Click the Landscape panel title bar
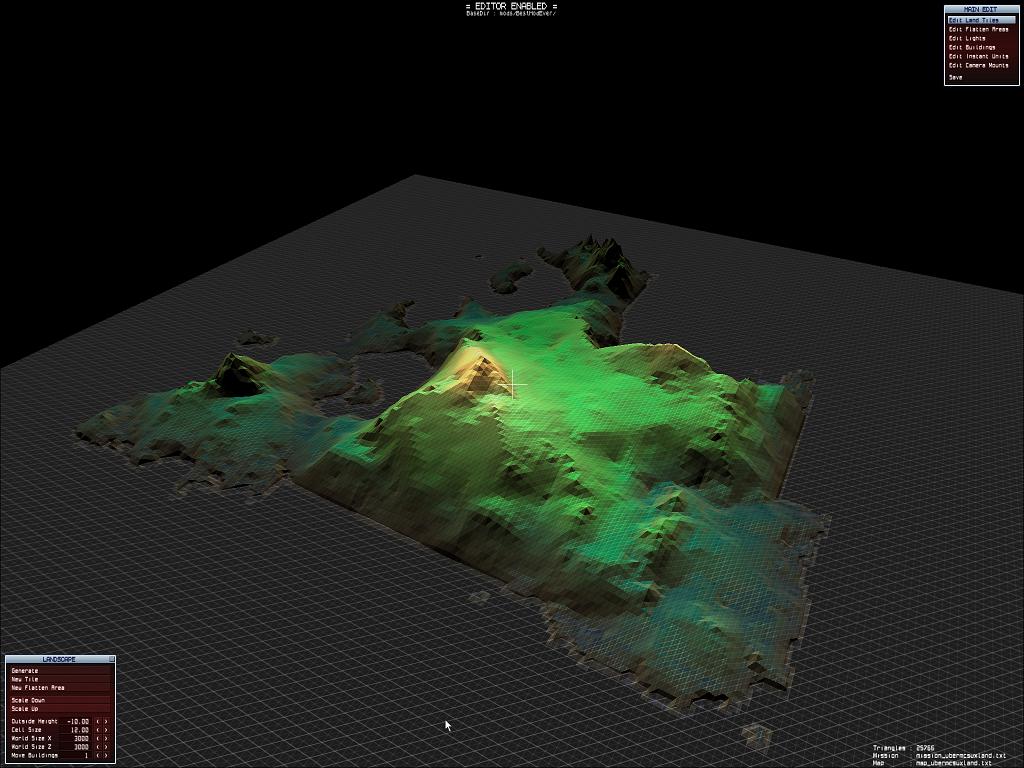Image resolution: width=1024 pixels, height=768 pixels. click(57, 660)
